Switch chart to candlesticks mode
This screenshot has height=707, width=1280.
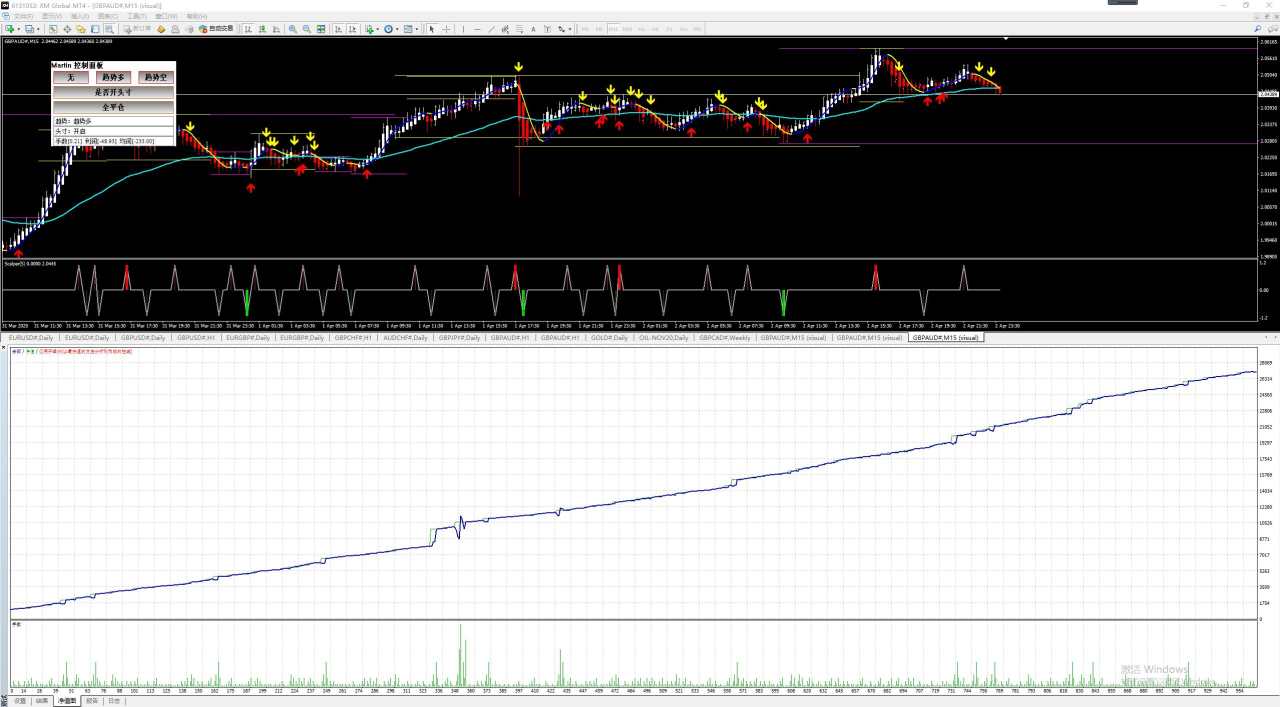tap(262, 29)
